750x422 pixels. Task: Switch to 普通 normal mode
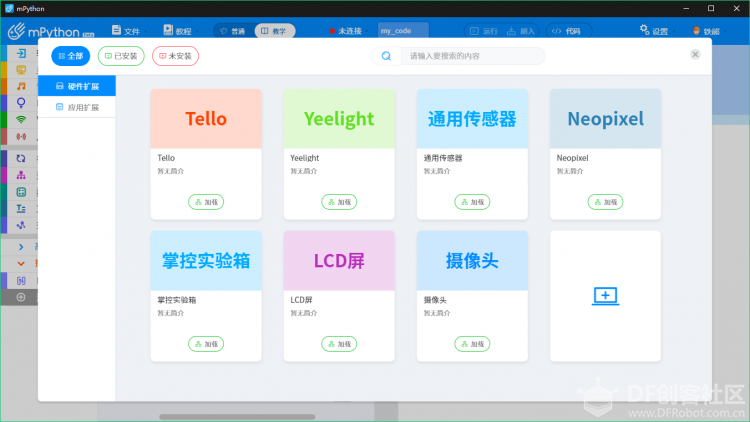[233, 31]
